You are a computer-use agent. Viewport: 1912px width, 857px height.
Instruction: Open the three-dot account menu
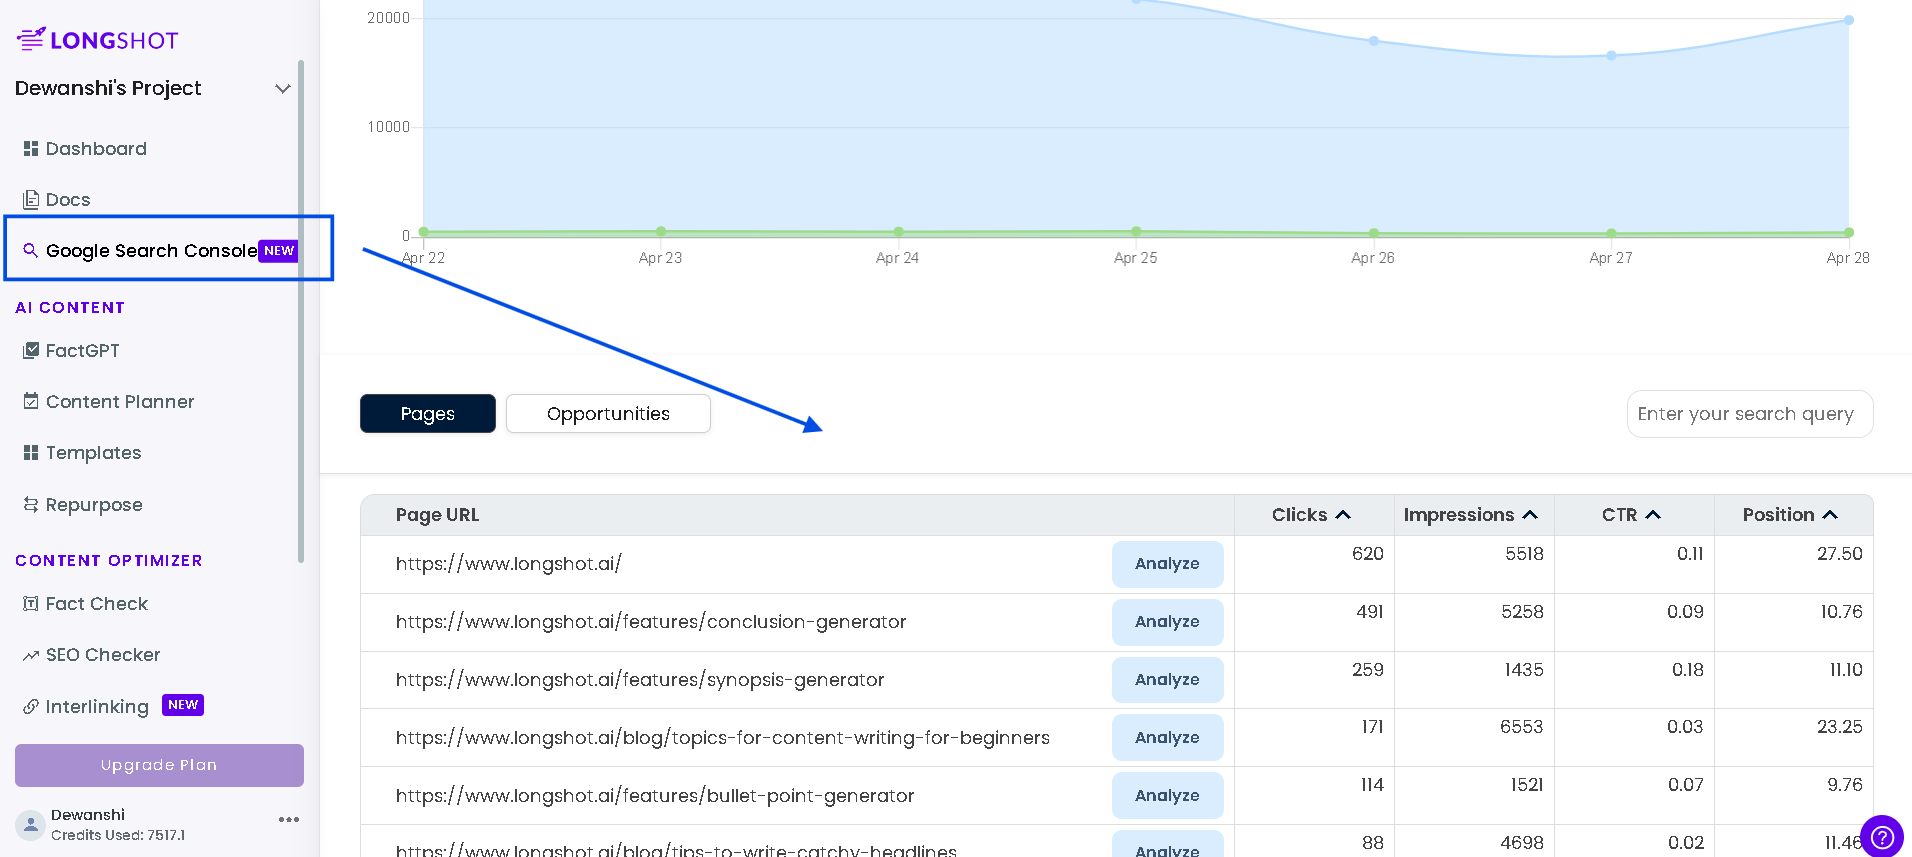pos(289,820)
